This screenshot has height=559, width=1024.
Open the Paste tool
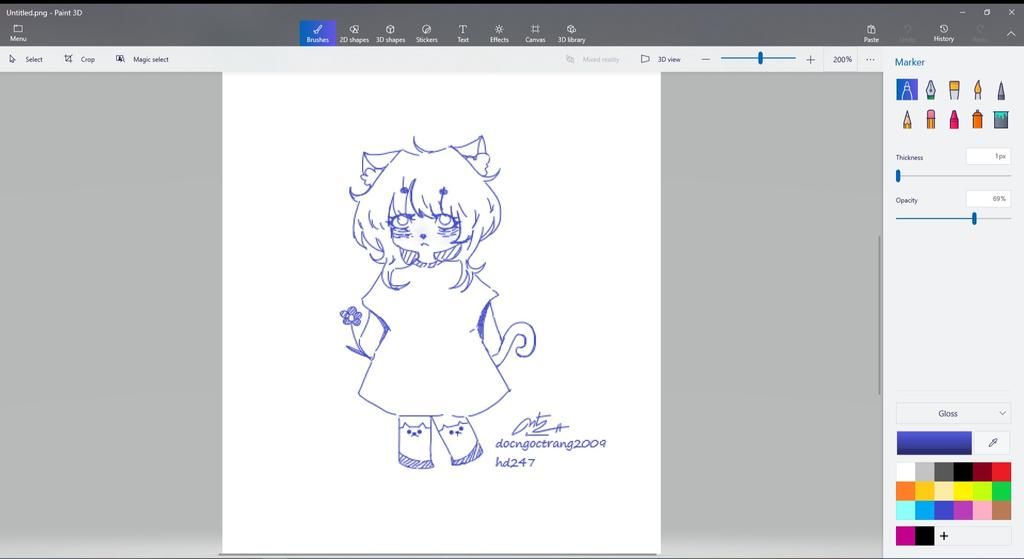871,33
